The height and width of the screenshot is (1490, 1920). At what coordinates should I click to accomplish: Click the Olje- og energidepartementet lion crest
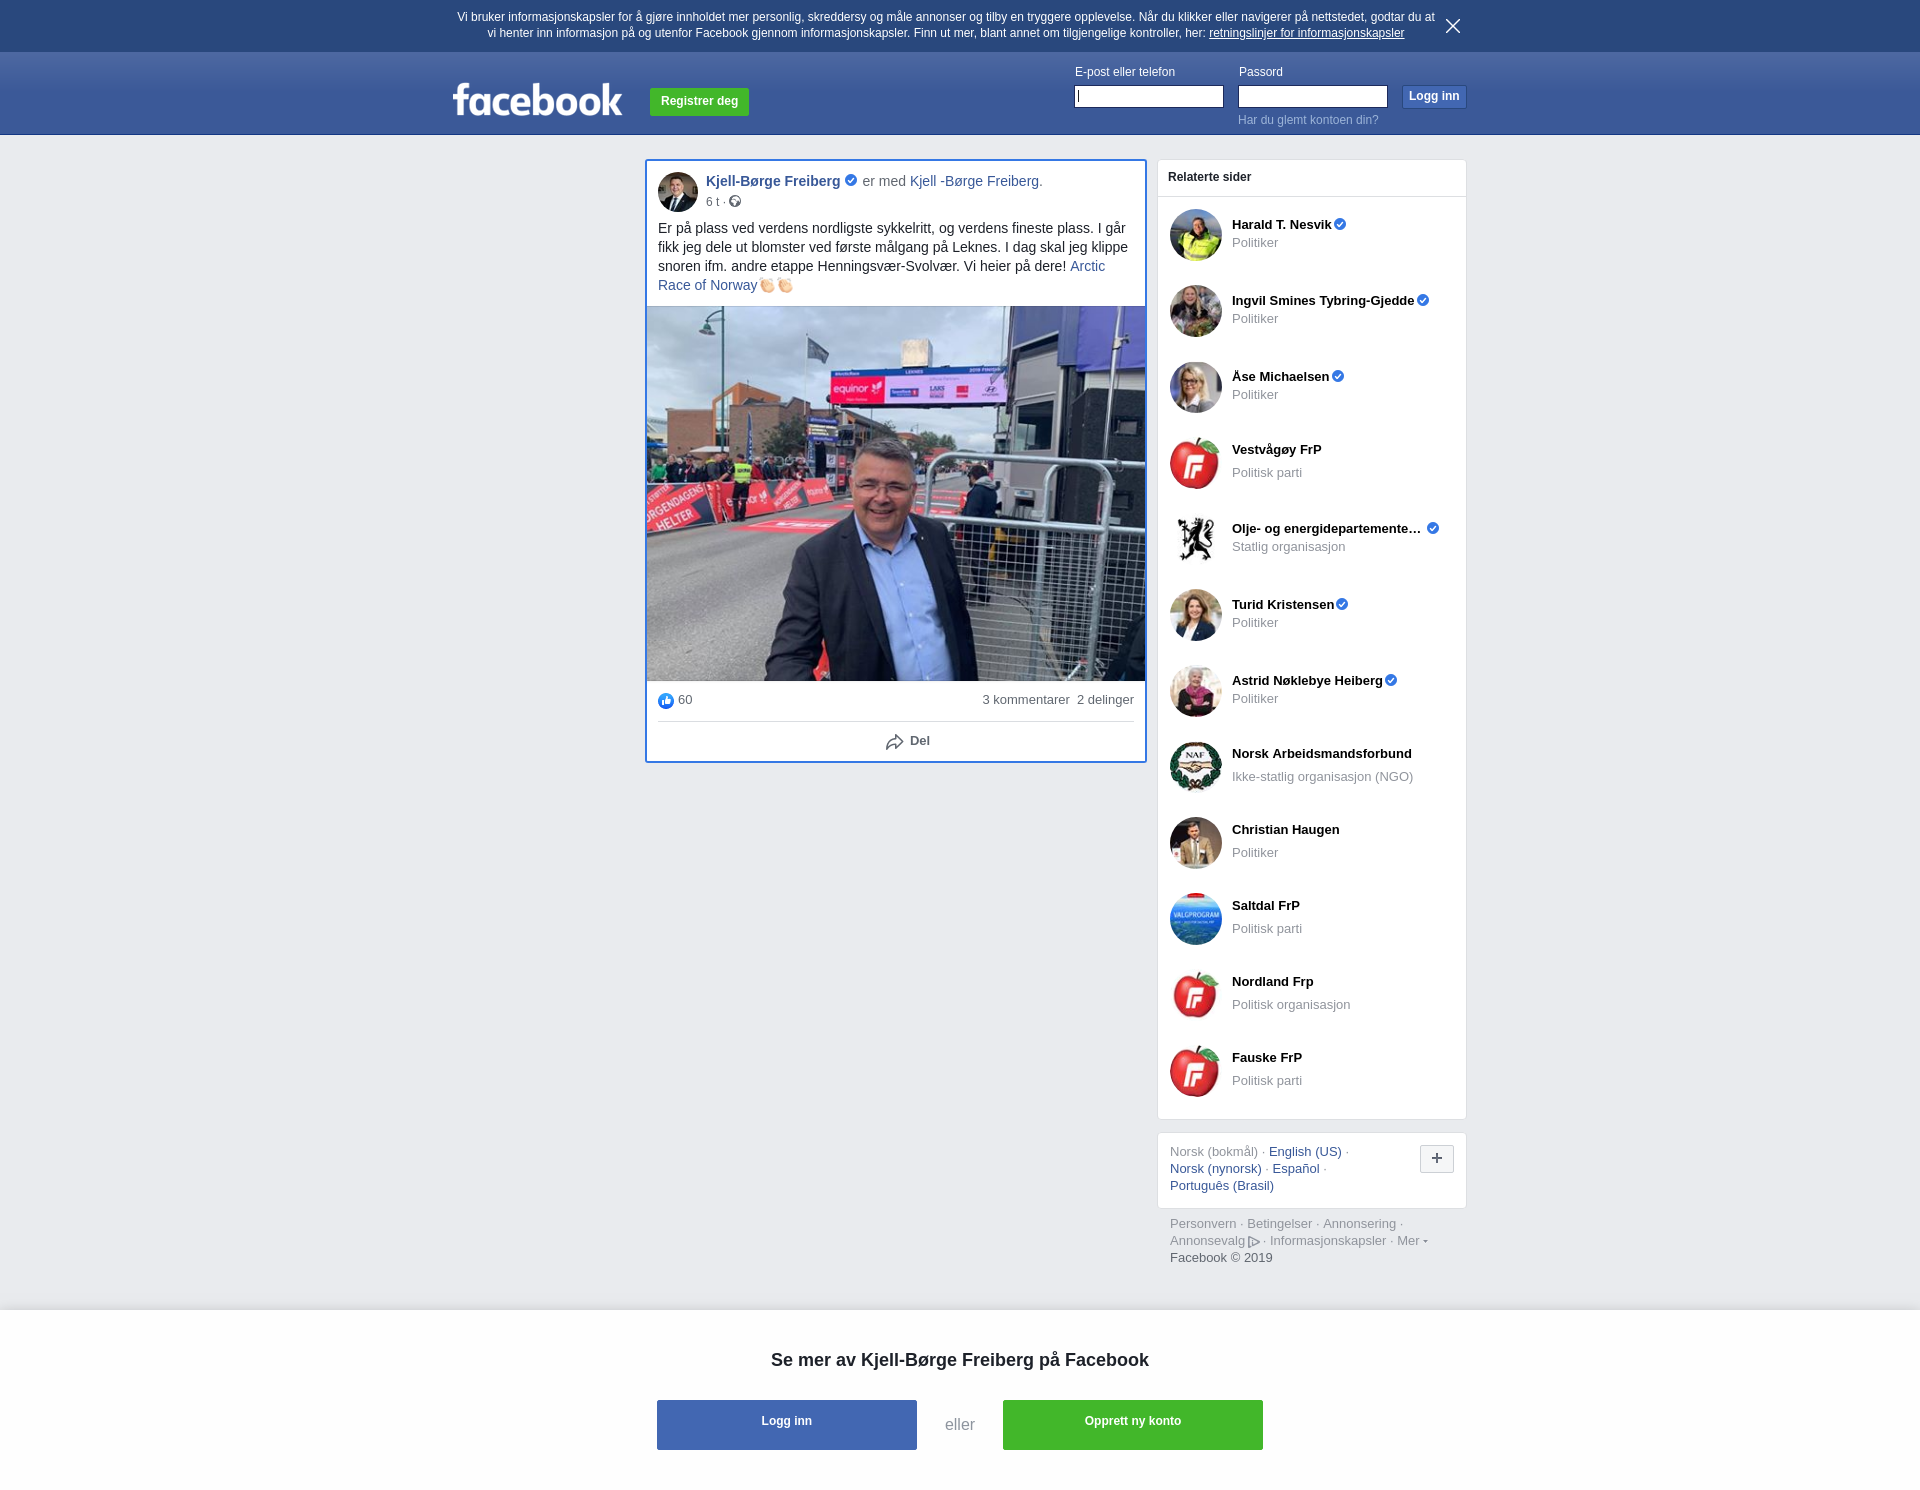pos(1196,539)
